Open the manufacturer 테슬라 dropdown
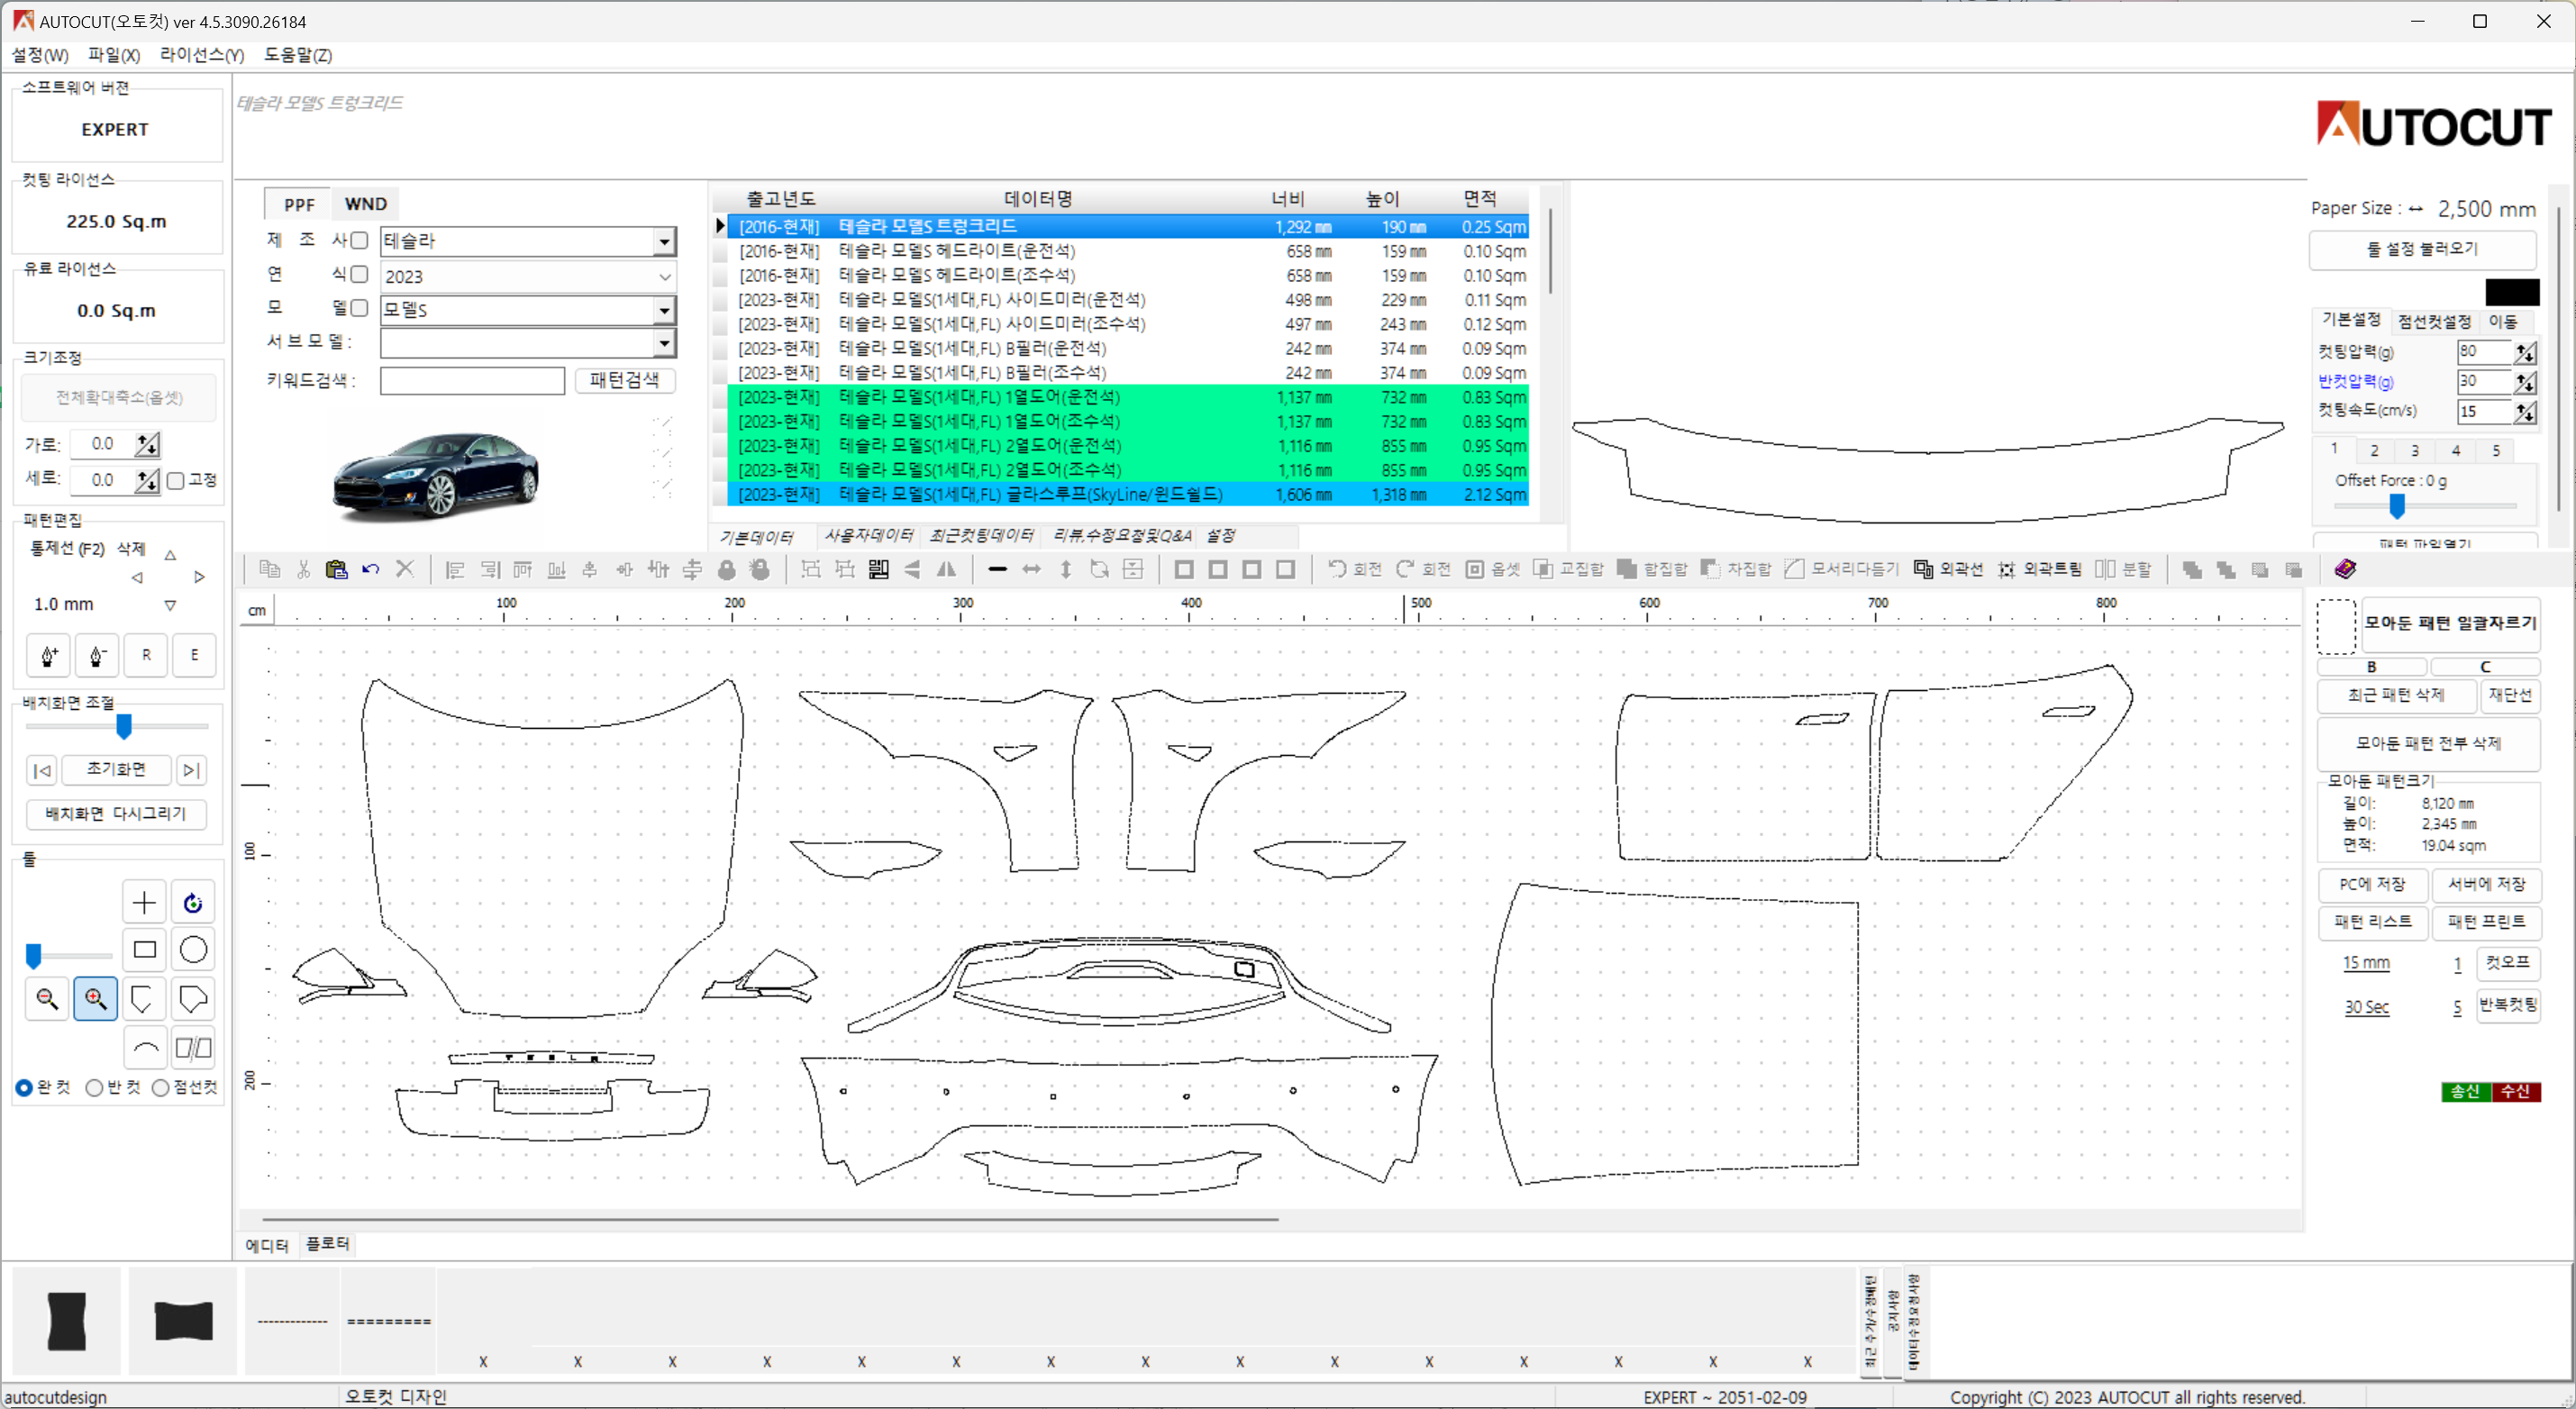 tap(665, 241)
